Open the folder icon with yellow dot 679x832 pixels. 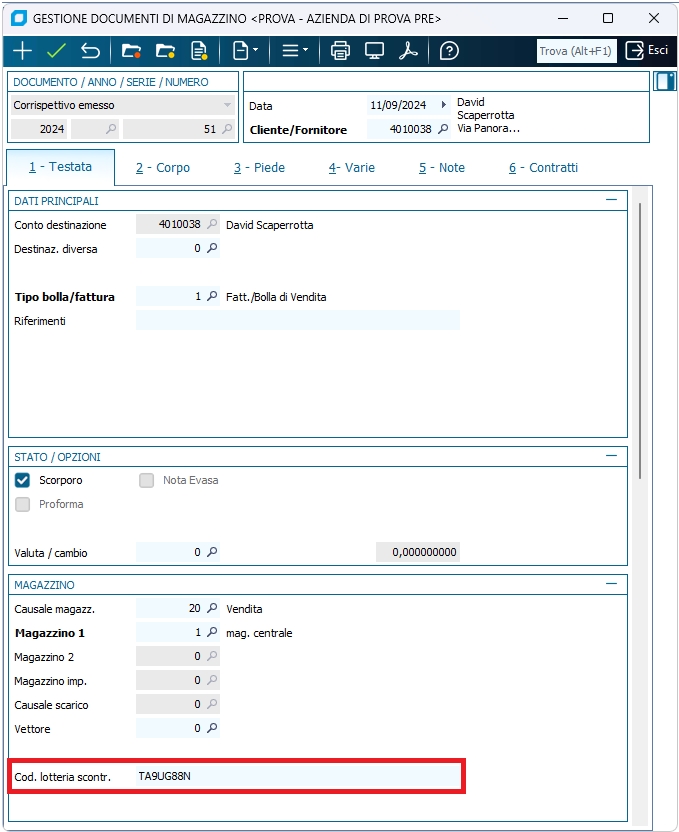166,51
